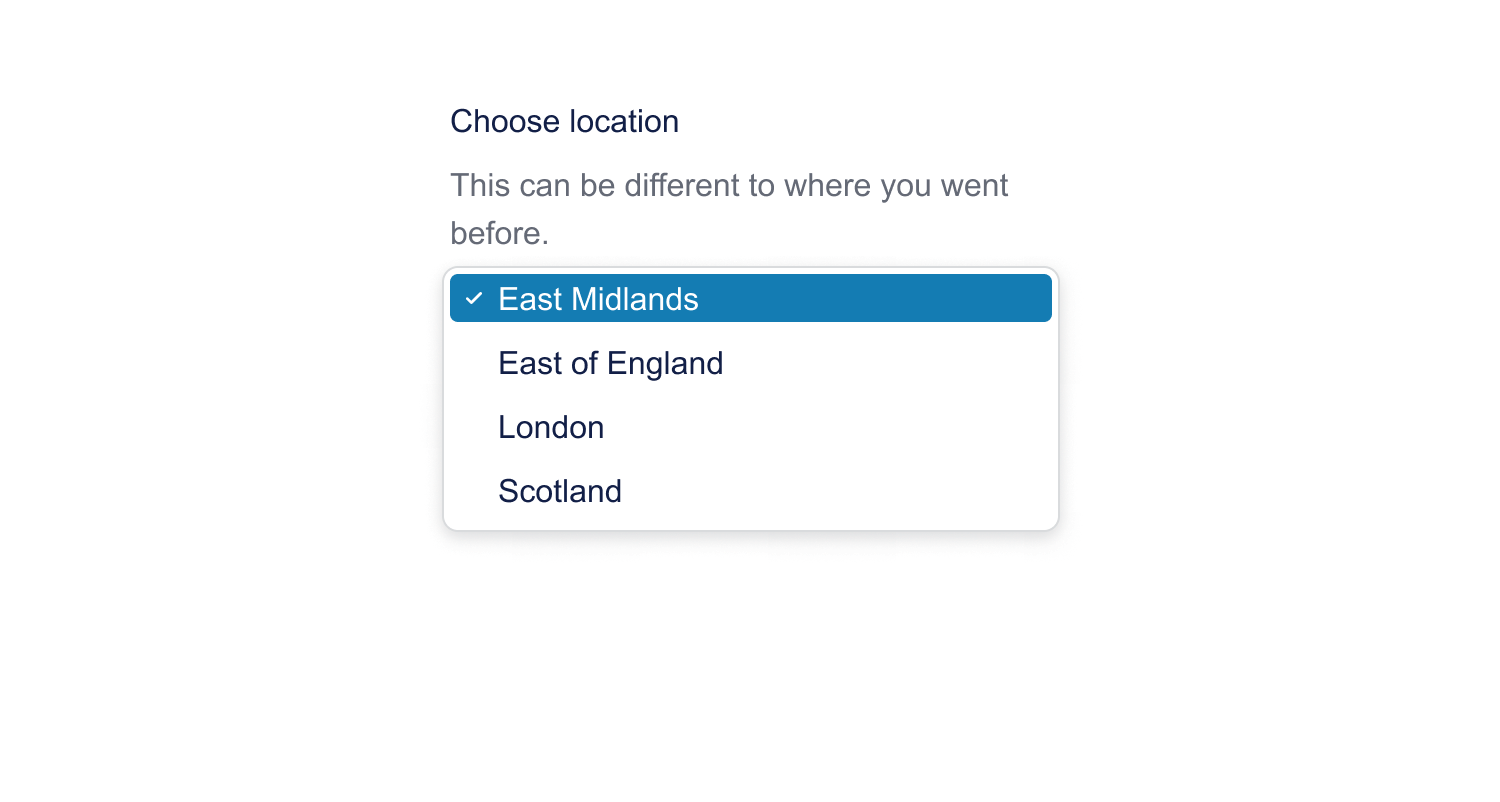The width and height of the screenshot is (1500, 802).
Task: Click the Choose location heading
Action: (x=565, y=121)
